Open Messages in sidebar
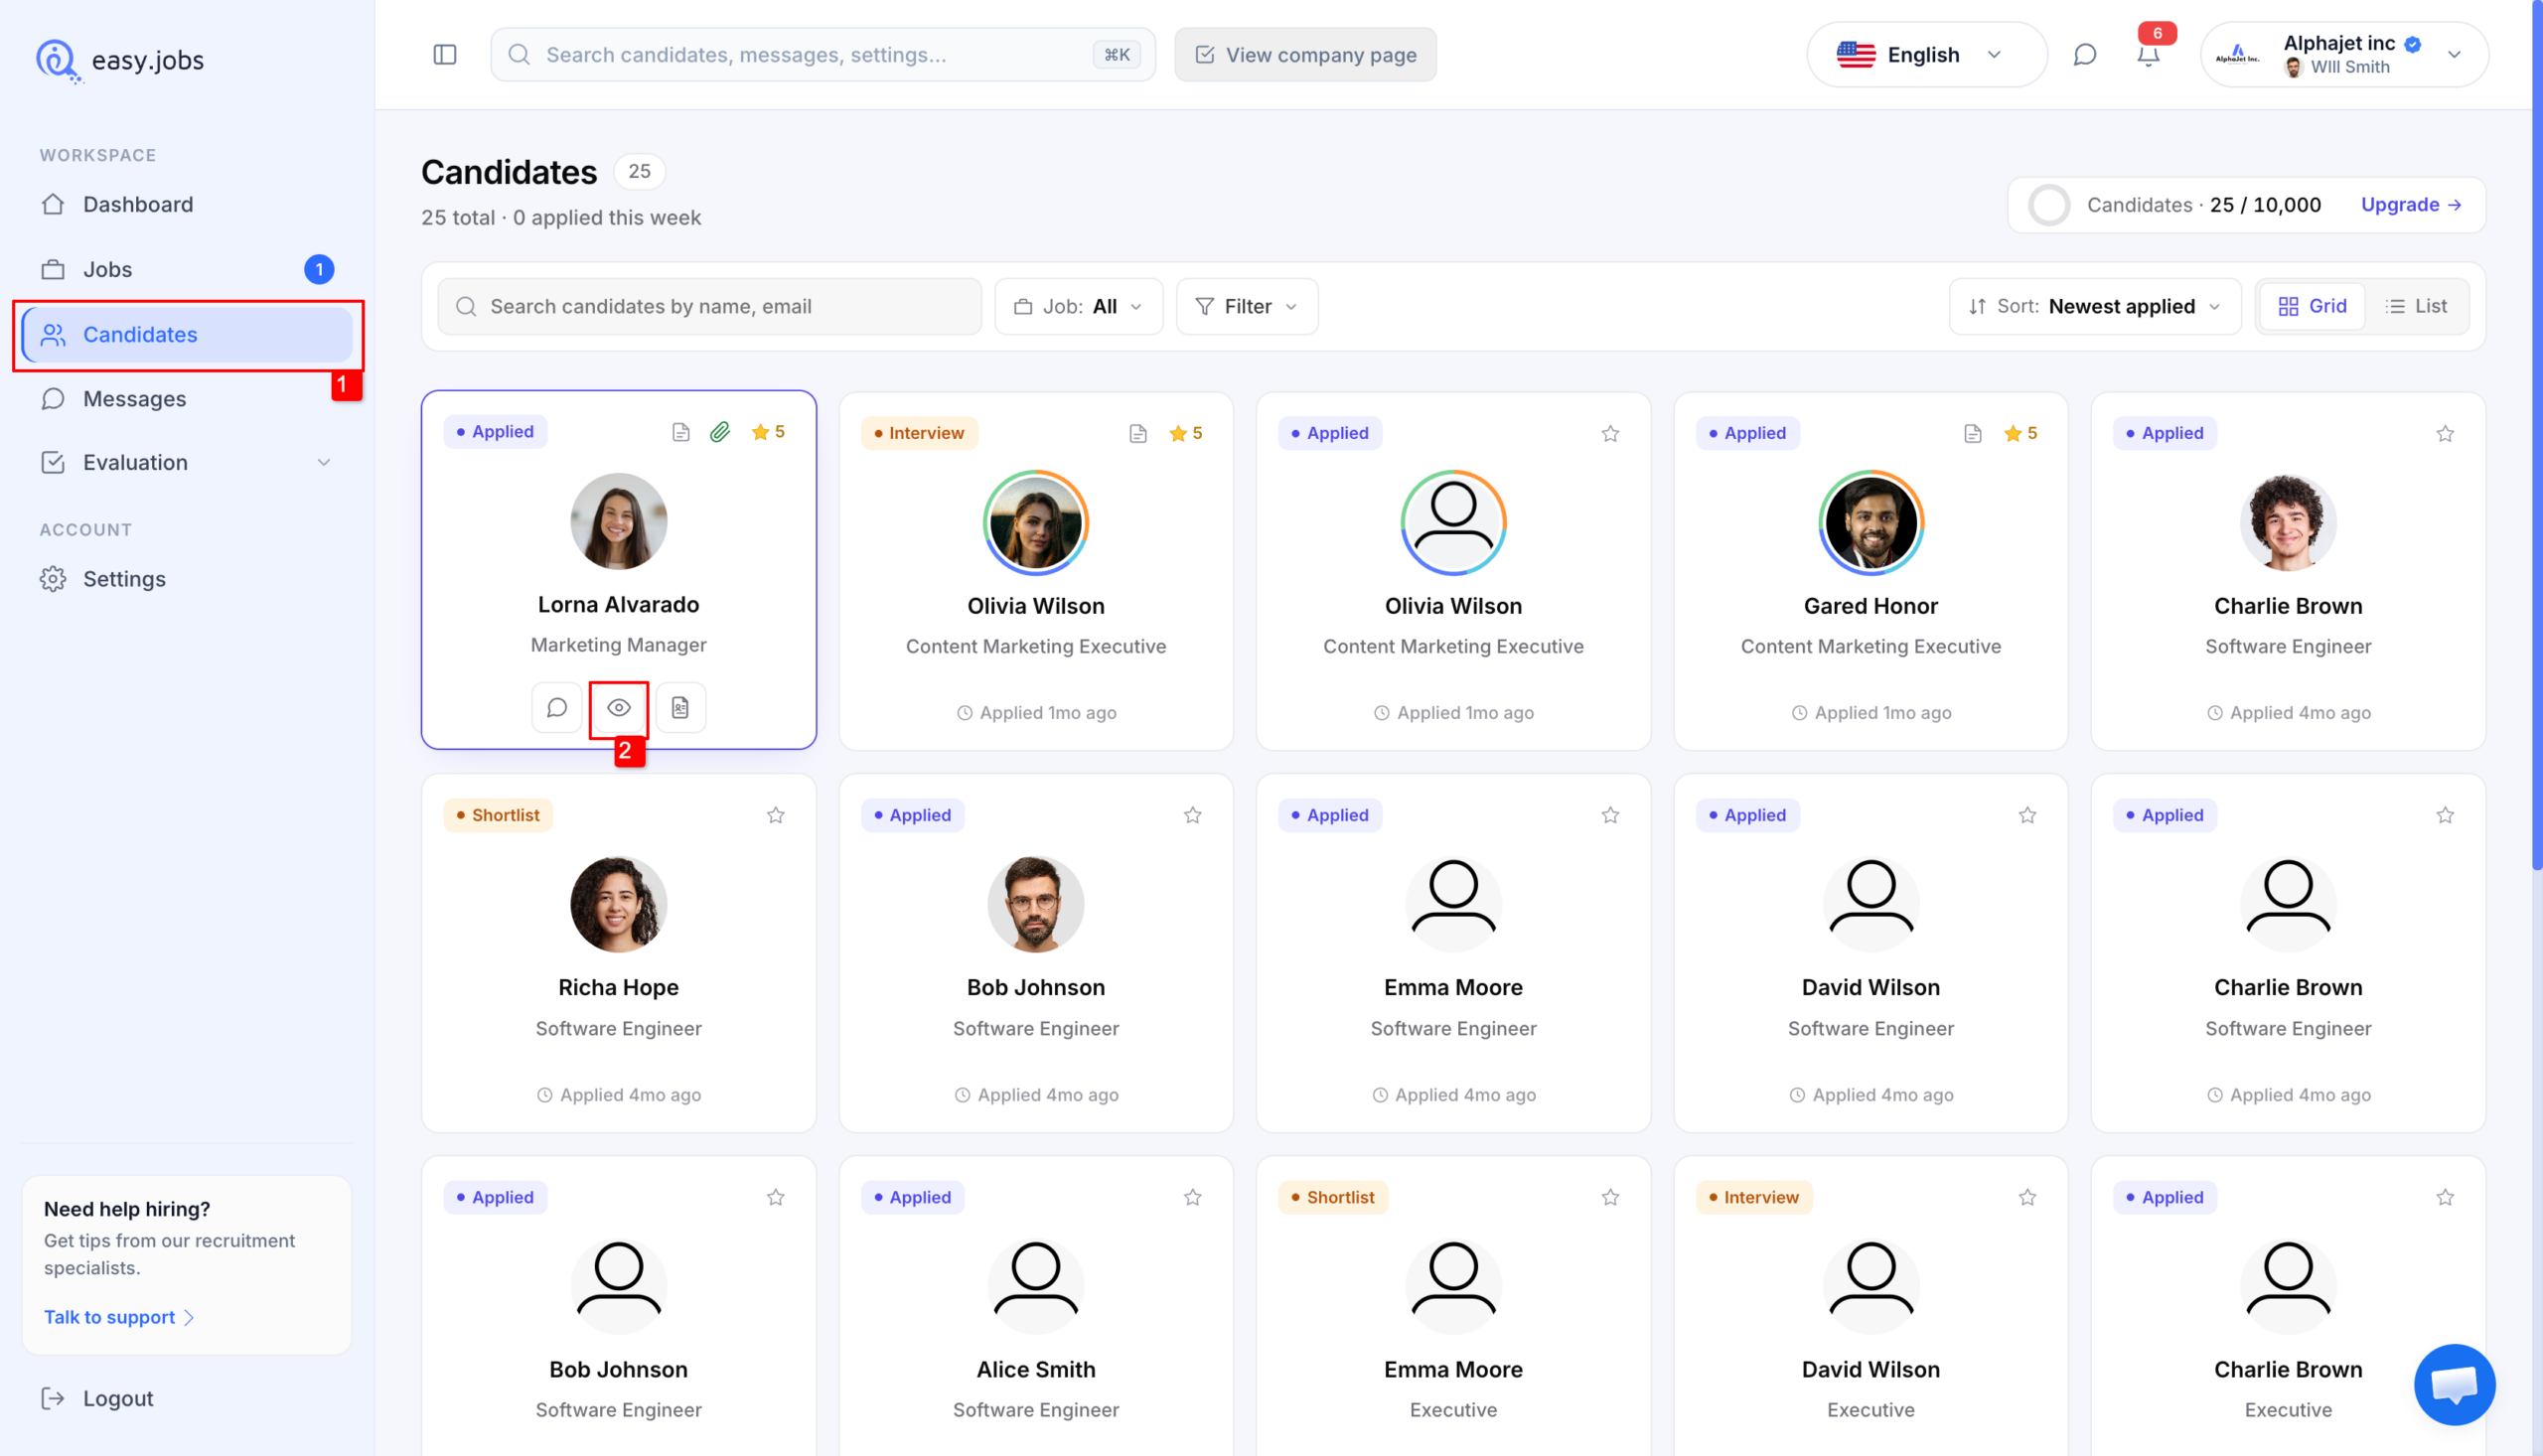The image size is (2543, 1456). coord(187,398)
